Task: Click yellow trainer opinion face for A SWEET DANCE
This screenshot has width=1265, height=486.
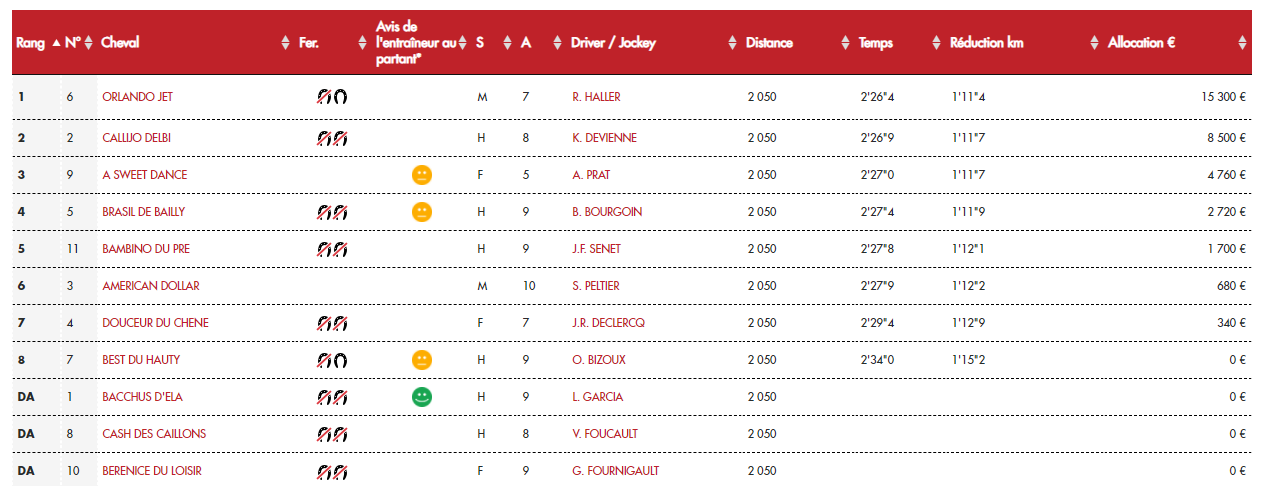Action: click(422, 175)
